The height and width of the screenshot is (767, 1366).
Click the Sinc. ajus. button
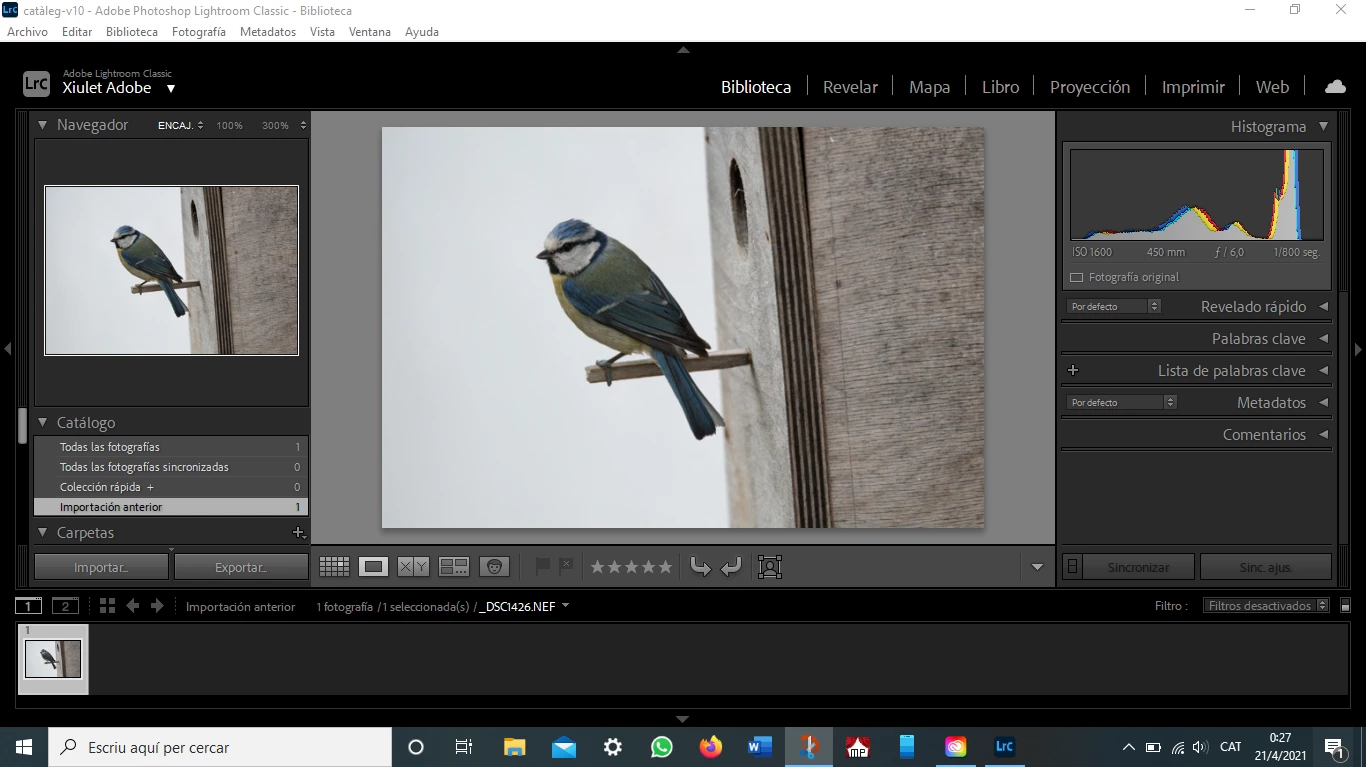1266,567
